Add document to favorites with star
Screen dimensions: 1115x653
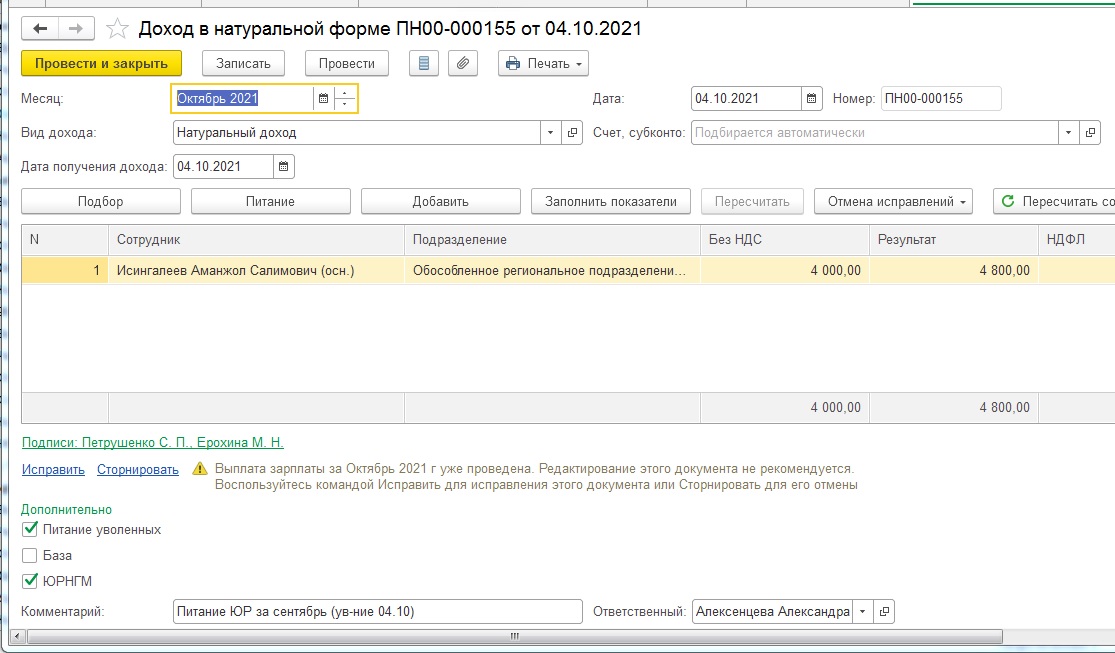pos(117,29)
